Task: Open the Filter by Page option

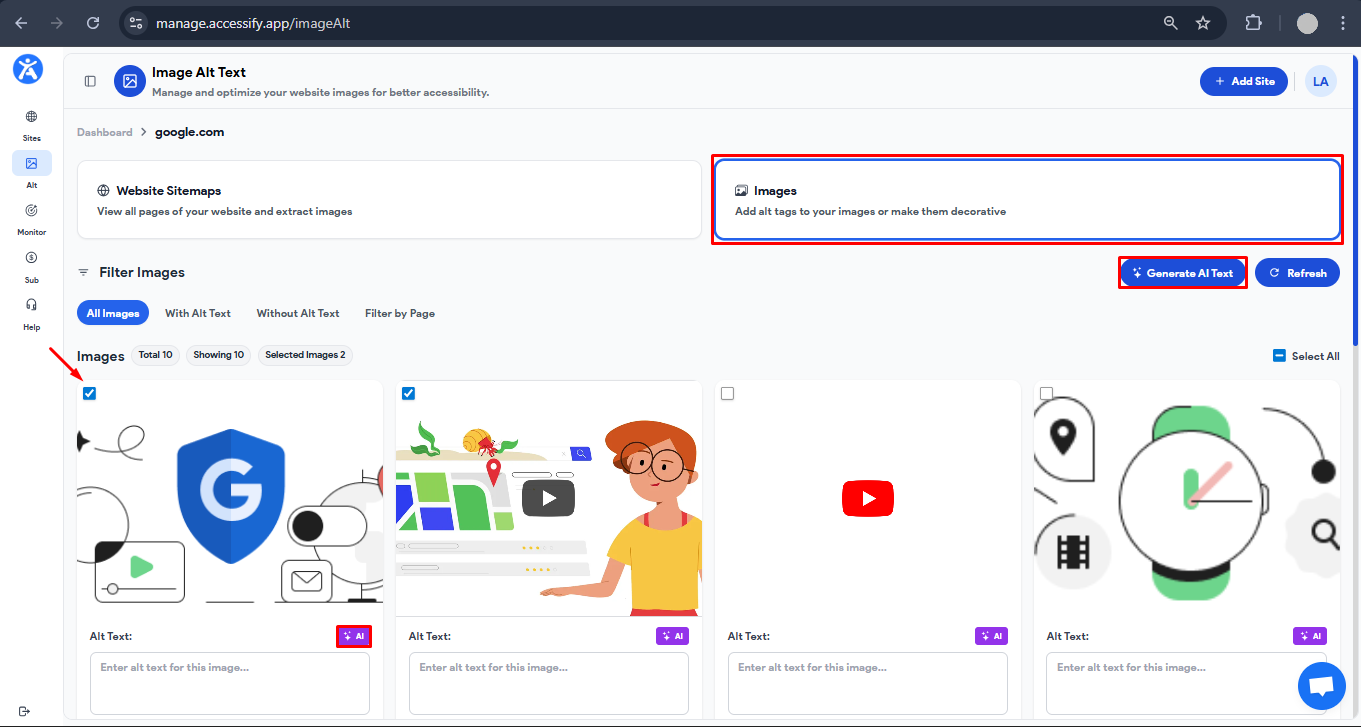Action: pos(399,313)
